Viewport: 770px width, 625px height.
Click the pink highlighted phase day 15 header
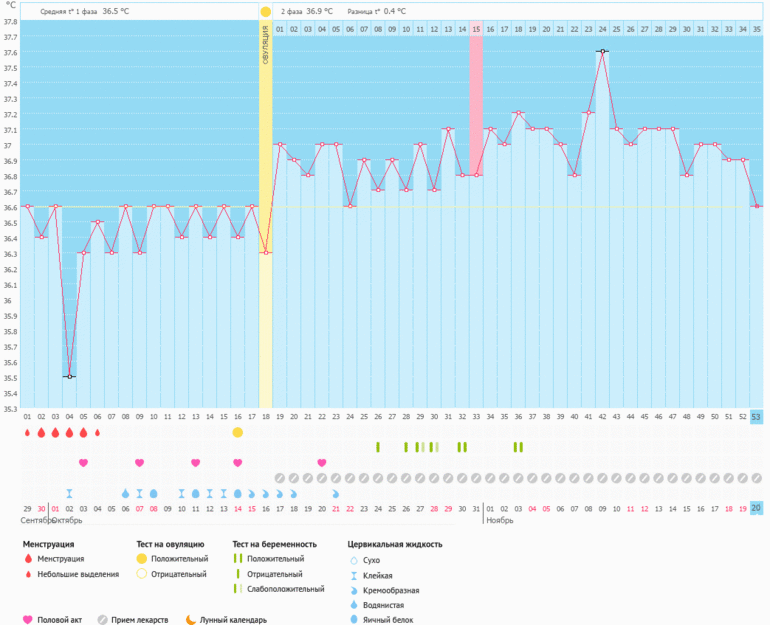pyautogui.click(x=476, y=30)
